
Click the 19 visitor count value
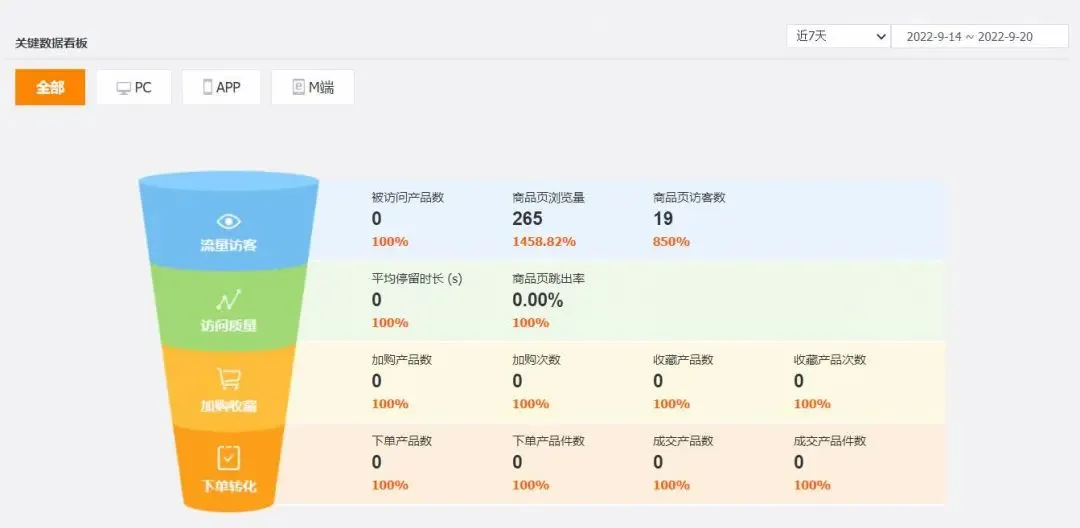(x=663, y=219)
